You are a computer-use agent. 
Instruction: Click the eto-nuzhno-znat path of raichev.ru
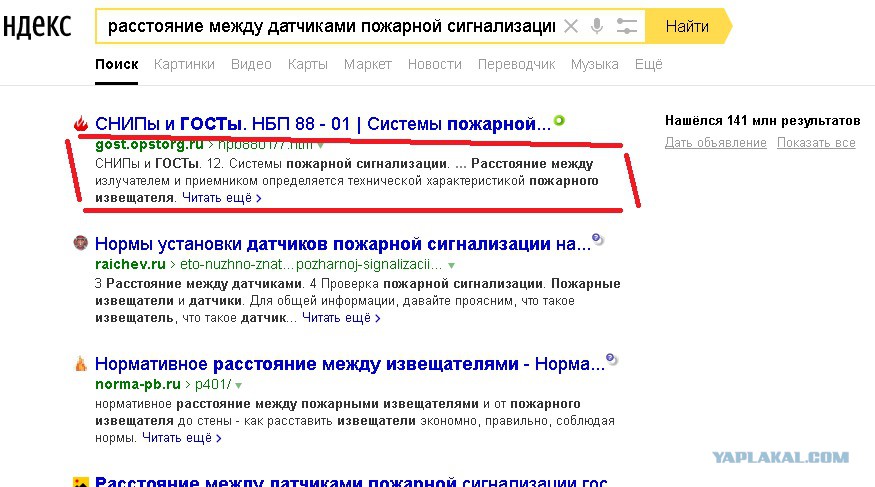tap(311, 264)
